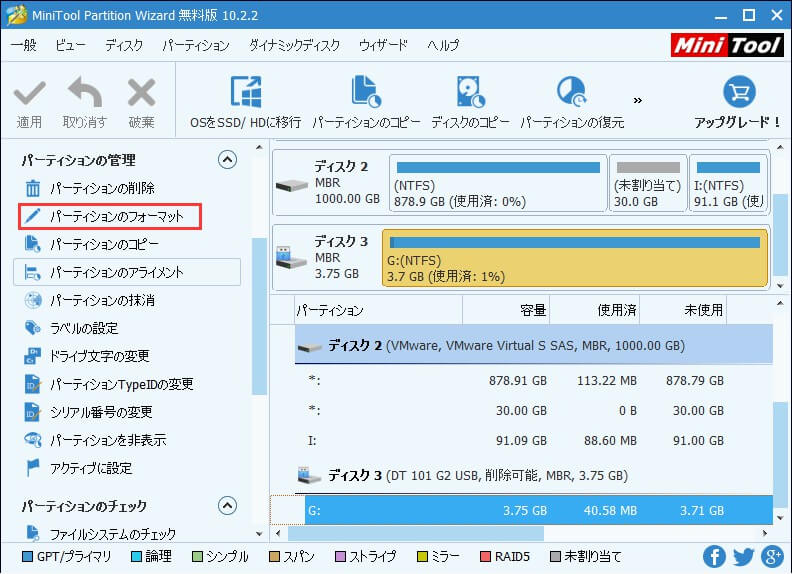
Task: Launch パーティションのコピー toolbar icon
Action: (366, 93)
